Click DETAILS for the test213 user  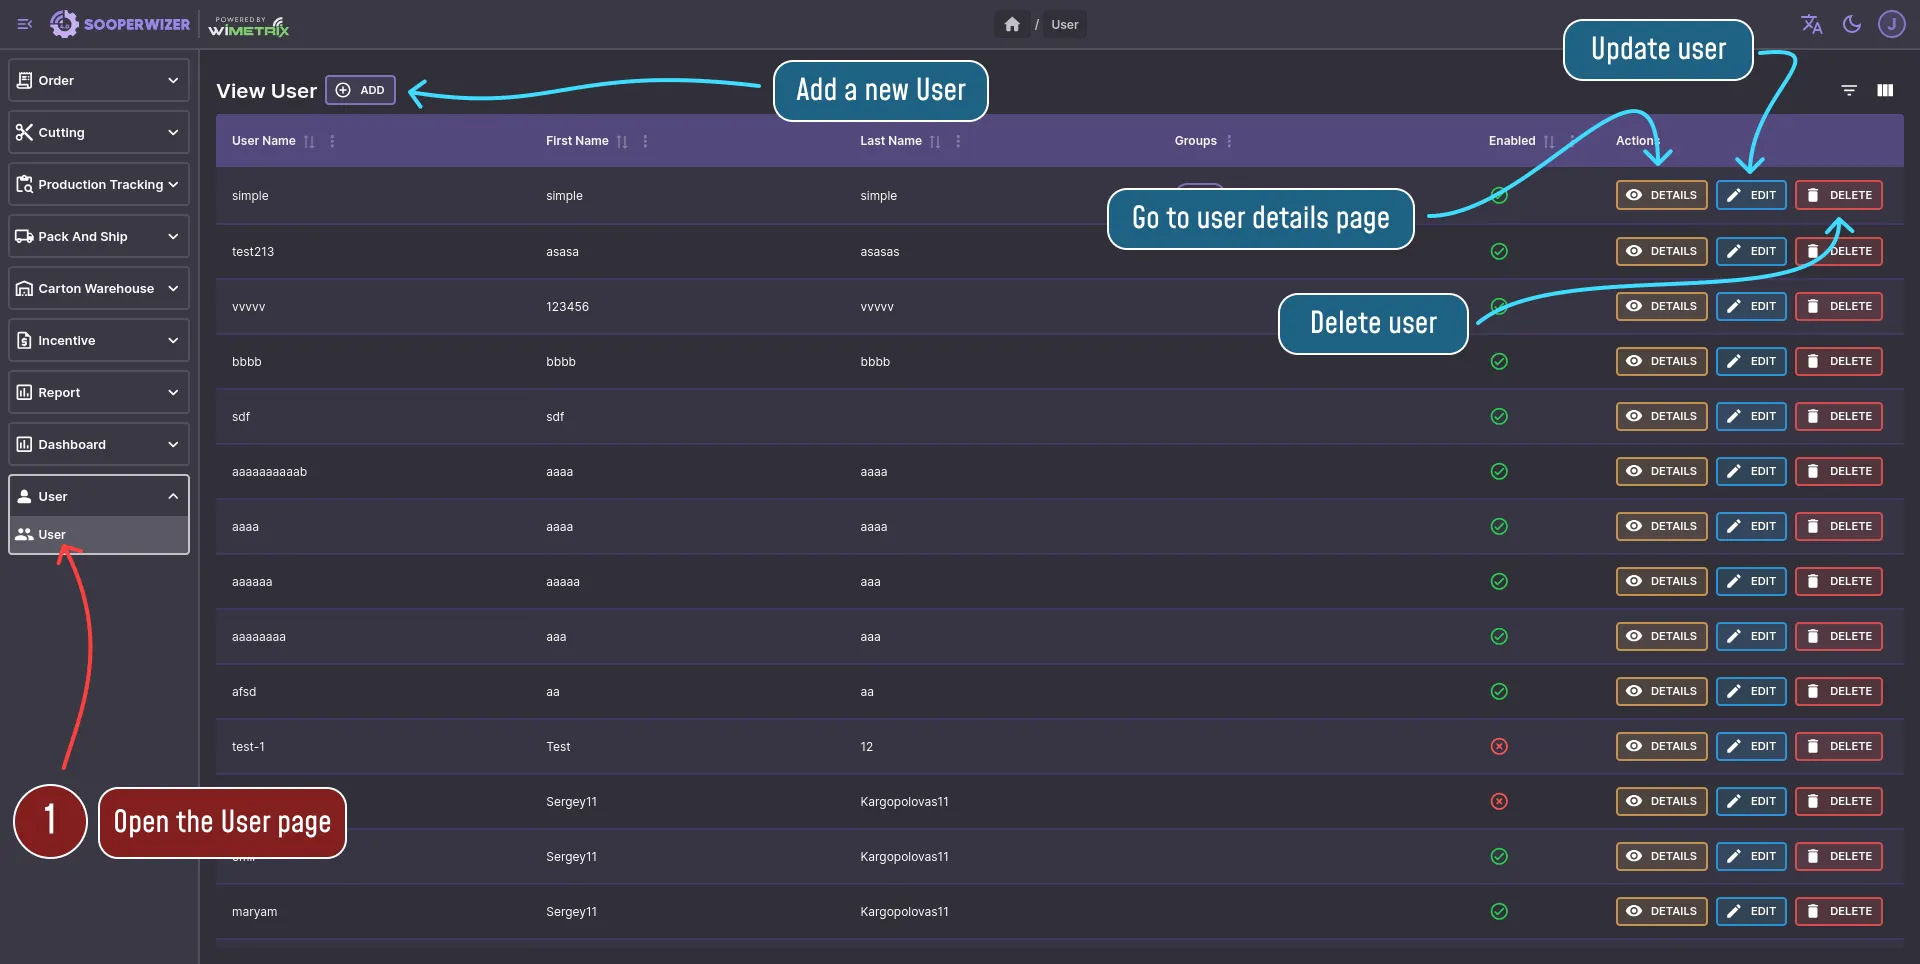(1661, 251)
